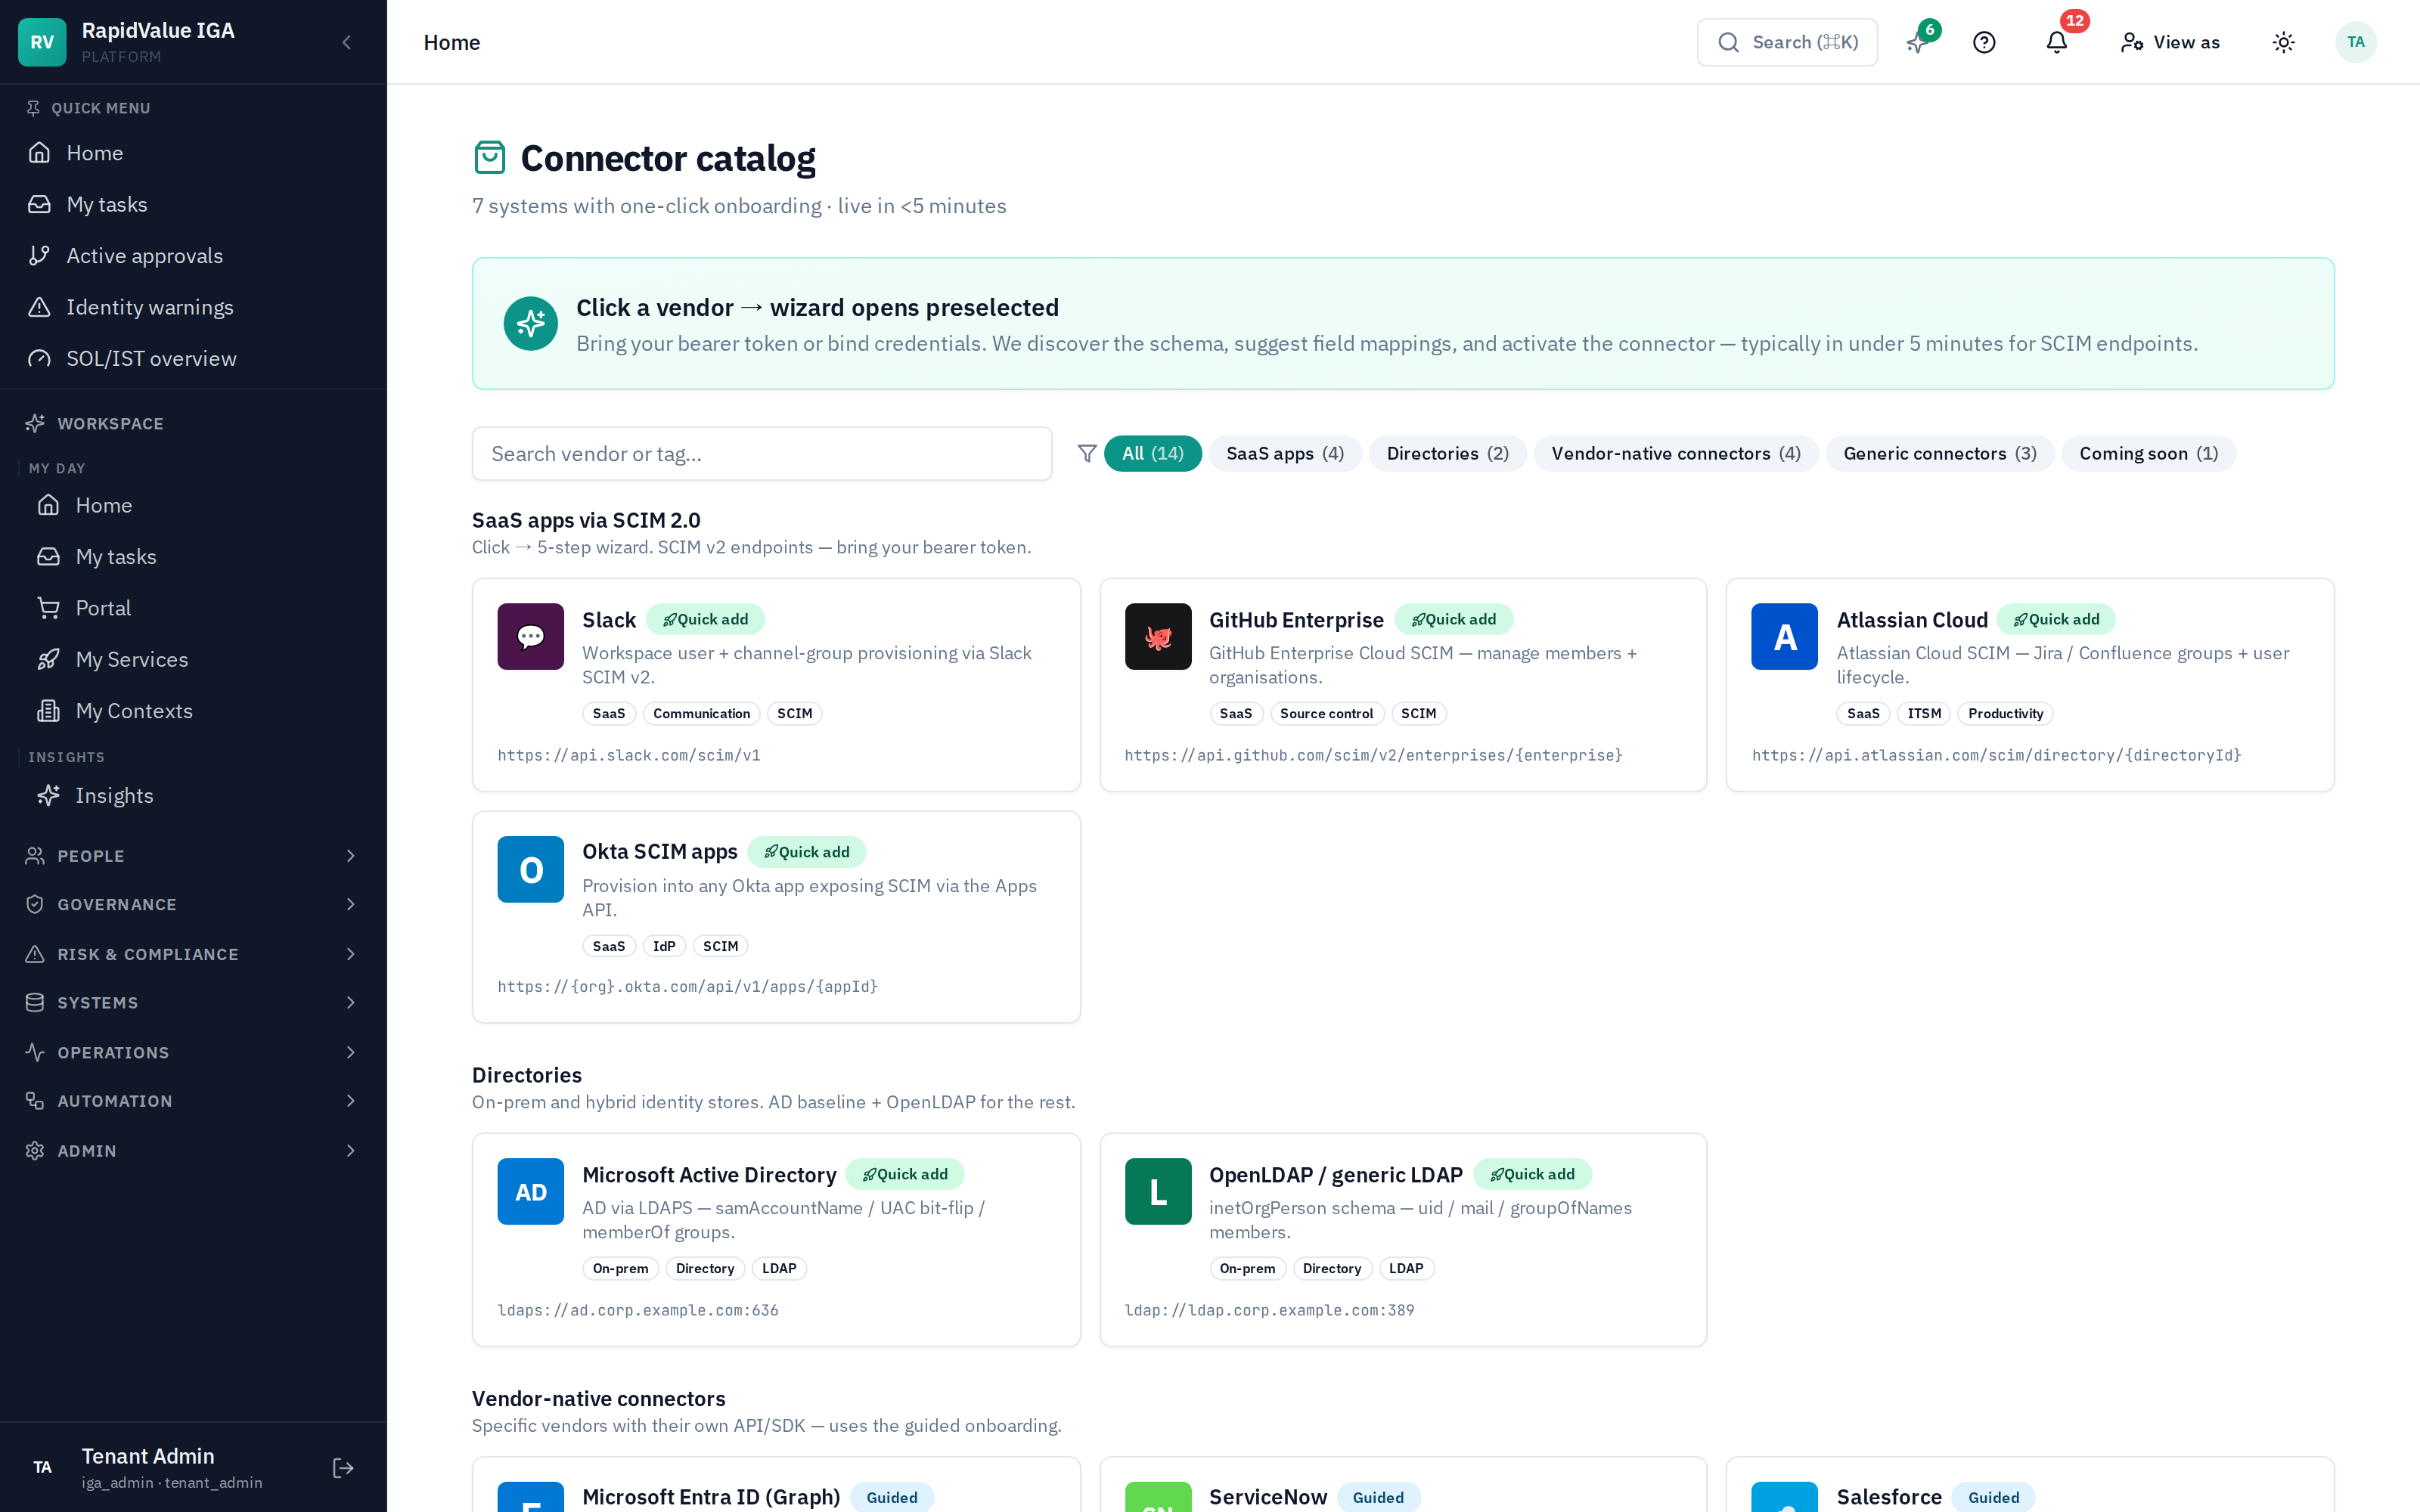Click the ServiceNow card title

tap(1268, 1496)
